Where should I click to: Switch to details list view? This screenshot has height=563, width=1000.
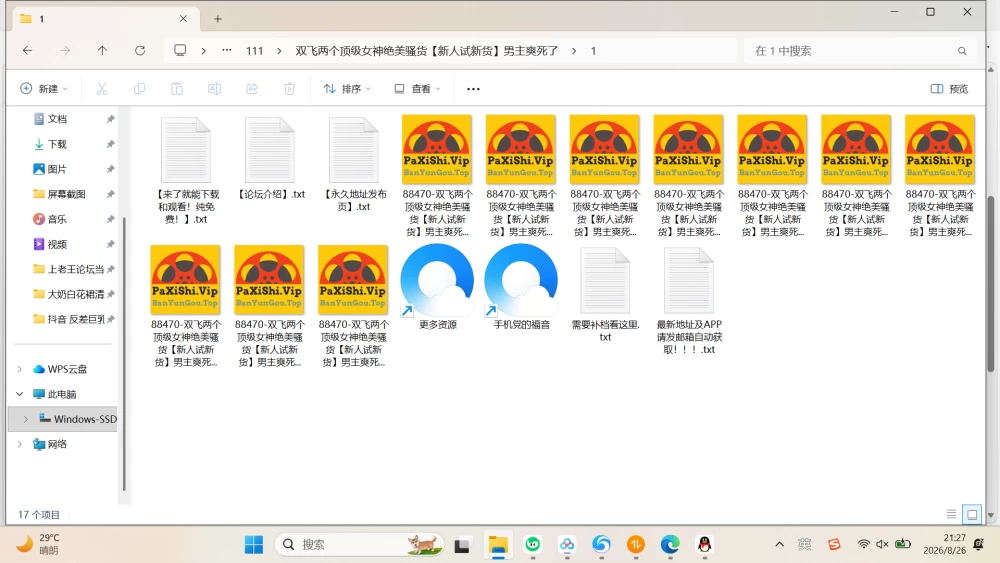coord(952,514)
